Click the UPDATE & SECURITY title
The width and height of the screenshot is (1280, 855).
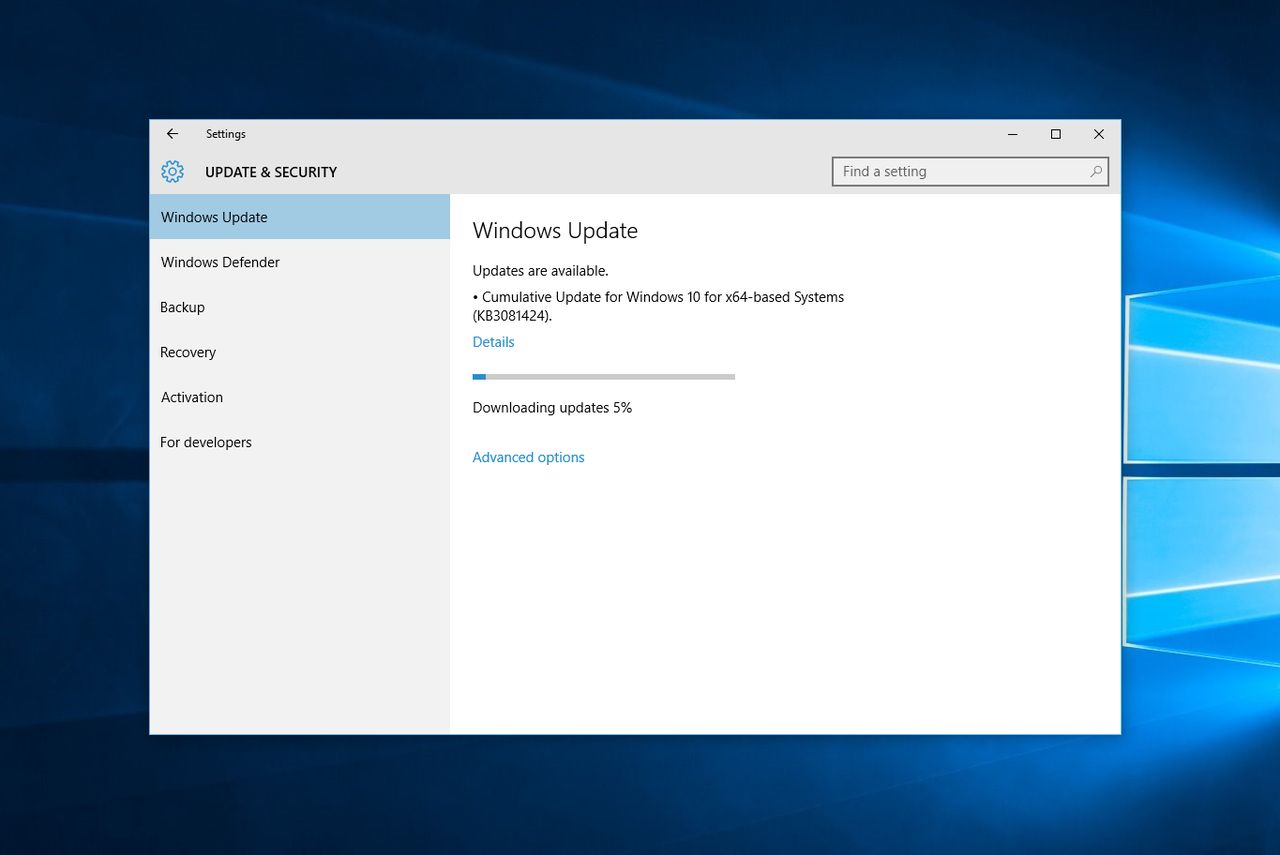[x=271, y=172]
